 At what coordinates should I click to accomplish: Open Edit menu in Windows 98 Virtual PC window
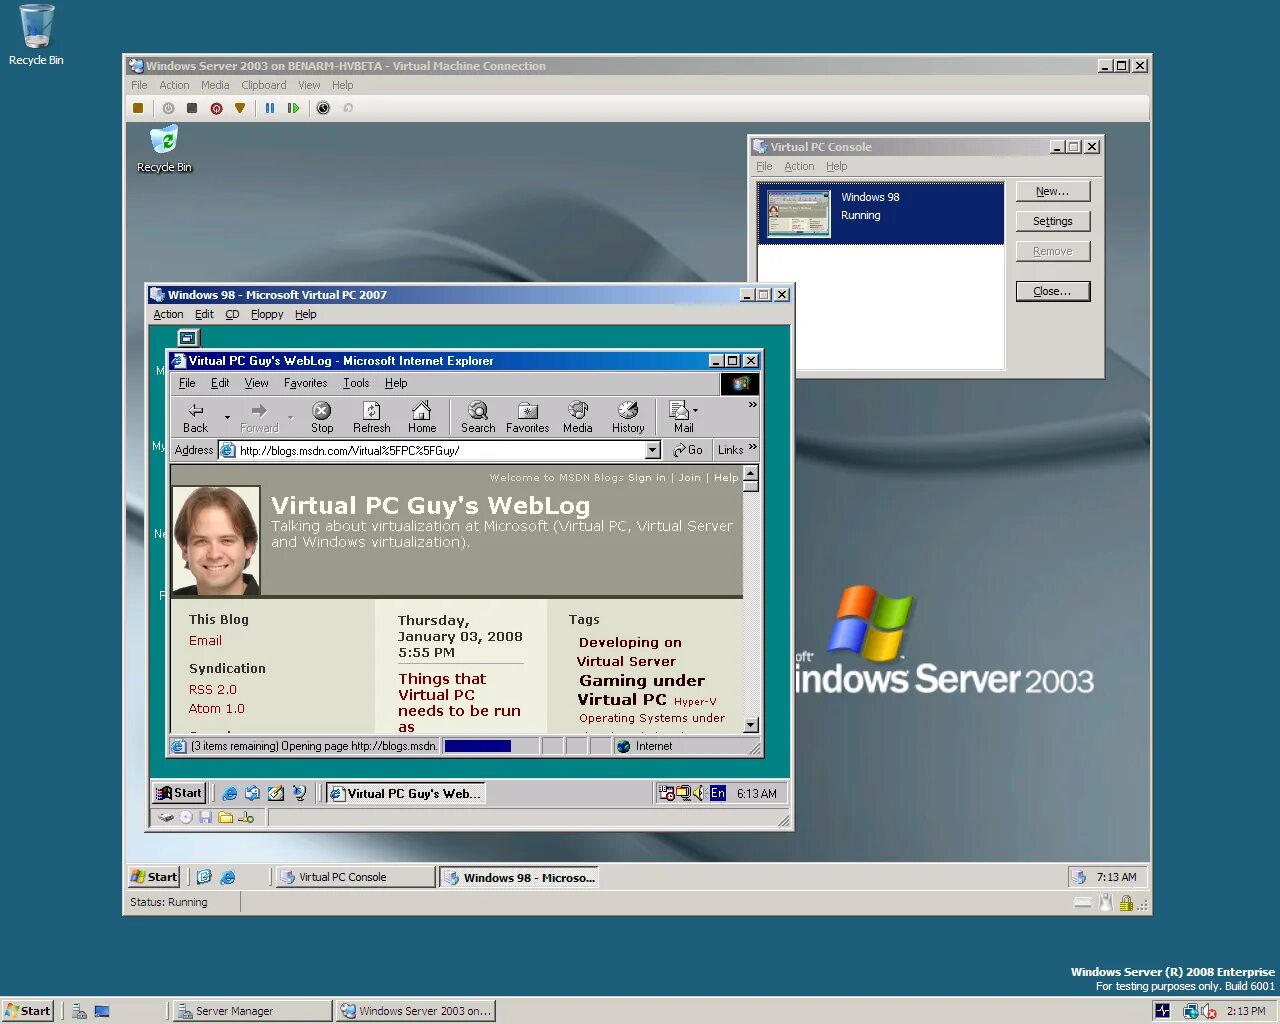tap(204, 314)
